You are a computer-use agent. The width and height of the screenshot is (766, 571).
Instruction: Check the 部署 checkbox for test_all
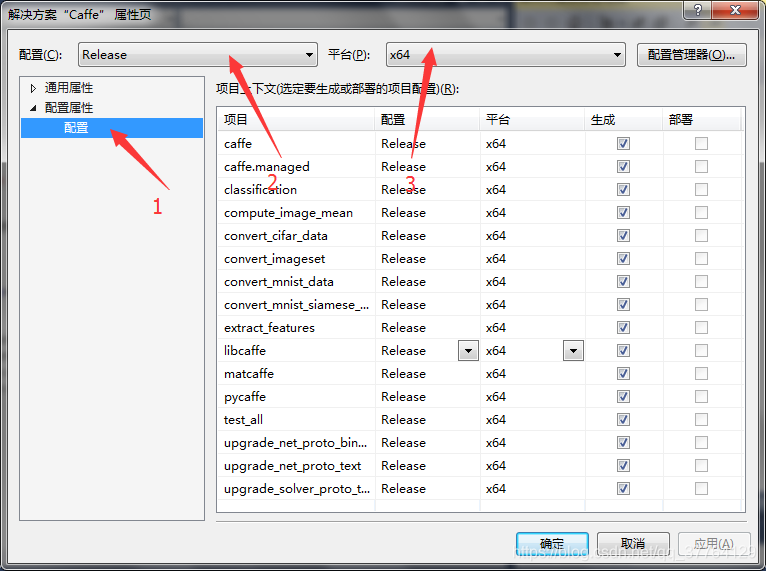coord(702,419)
